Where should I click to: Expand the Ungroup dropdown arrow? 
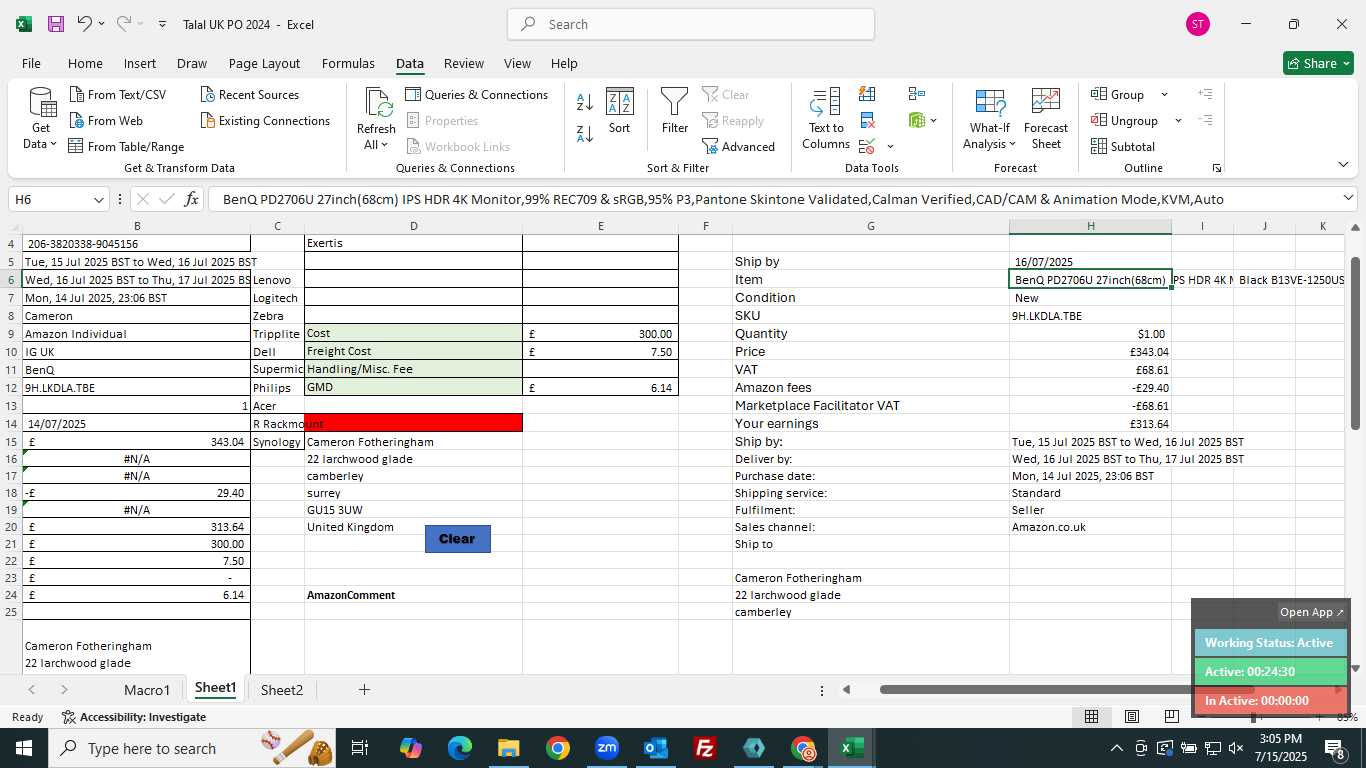1178,121
